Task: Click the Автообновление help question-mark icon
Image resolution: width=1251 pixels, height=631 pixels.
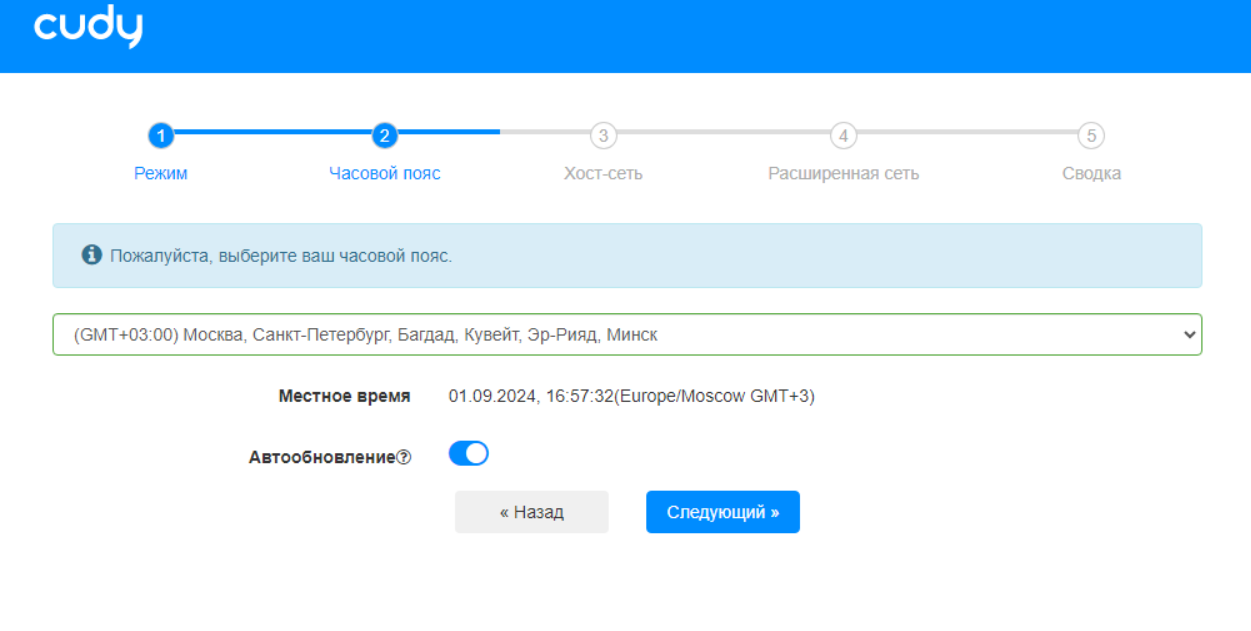Action: pyautogui.click(x=404, y=457)
